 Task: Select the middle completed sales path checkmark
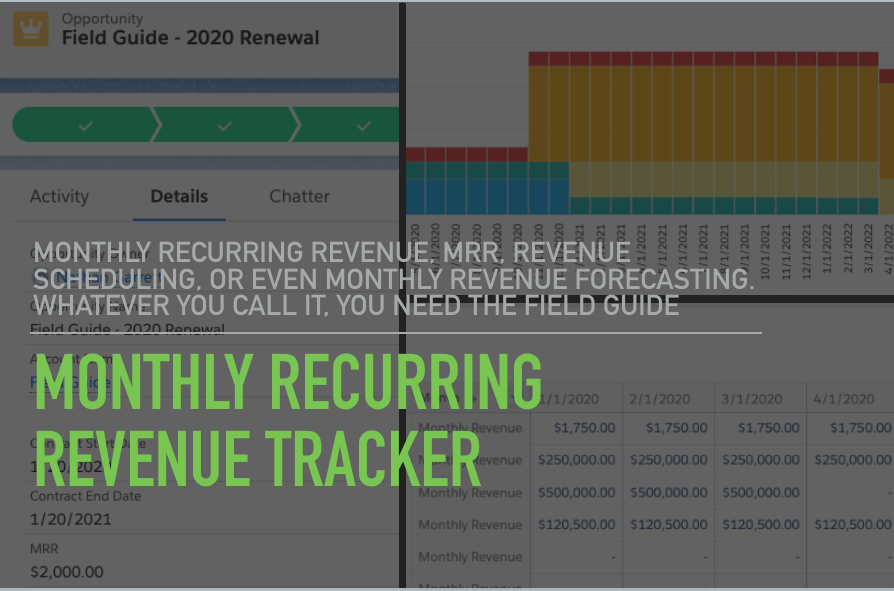[x=224, y=125]
